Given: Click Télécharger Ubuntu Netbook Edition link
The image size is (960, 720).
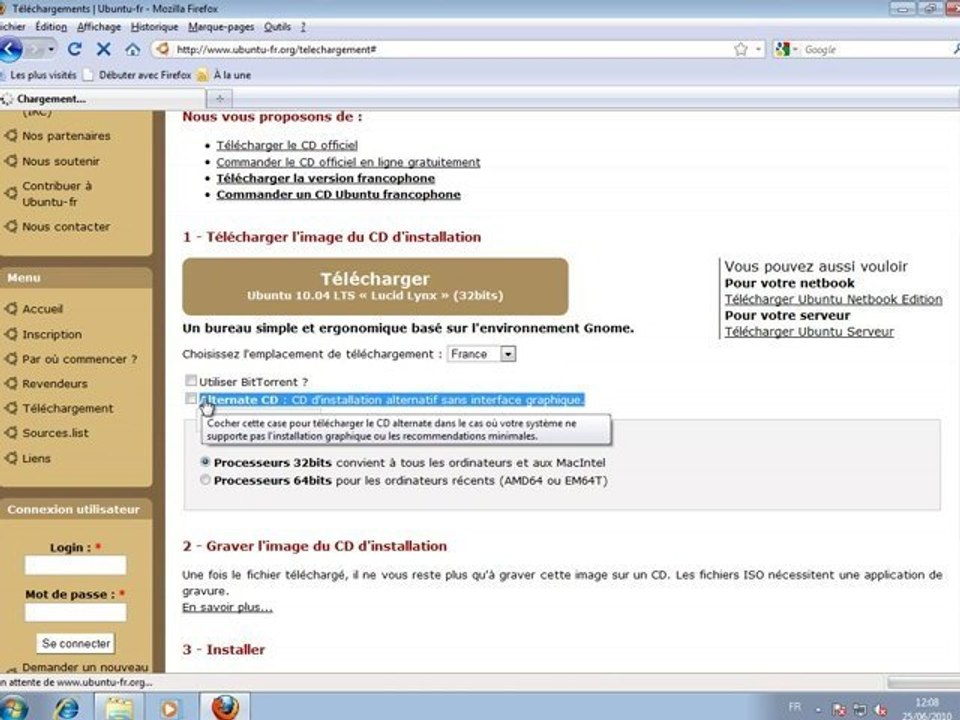Looking at the screenshot, I should point(833,299).
